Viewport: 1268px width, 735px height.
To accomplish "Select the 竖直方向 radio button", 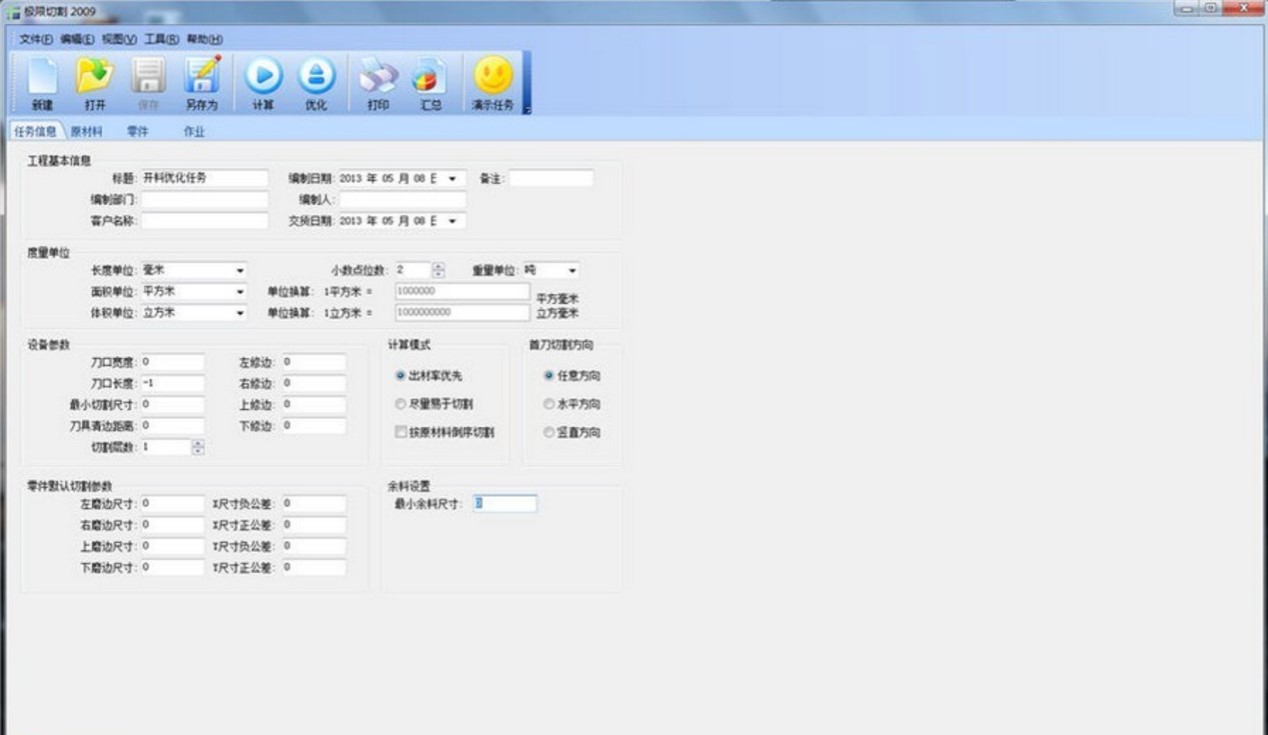I will click(x=548, y=432).
